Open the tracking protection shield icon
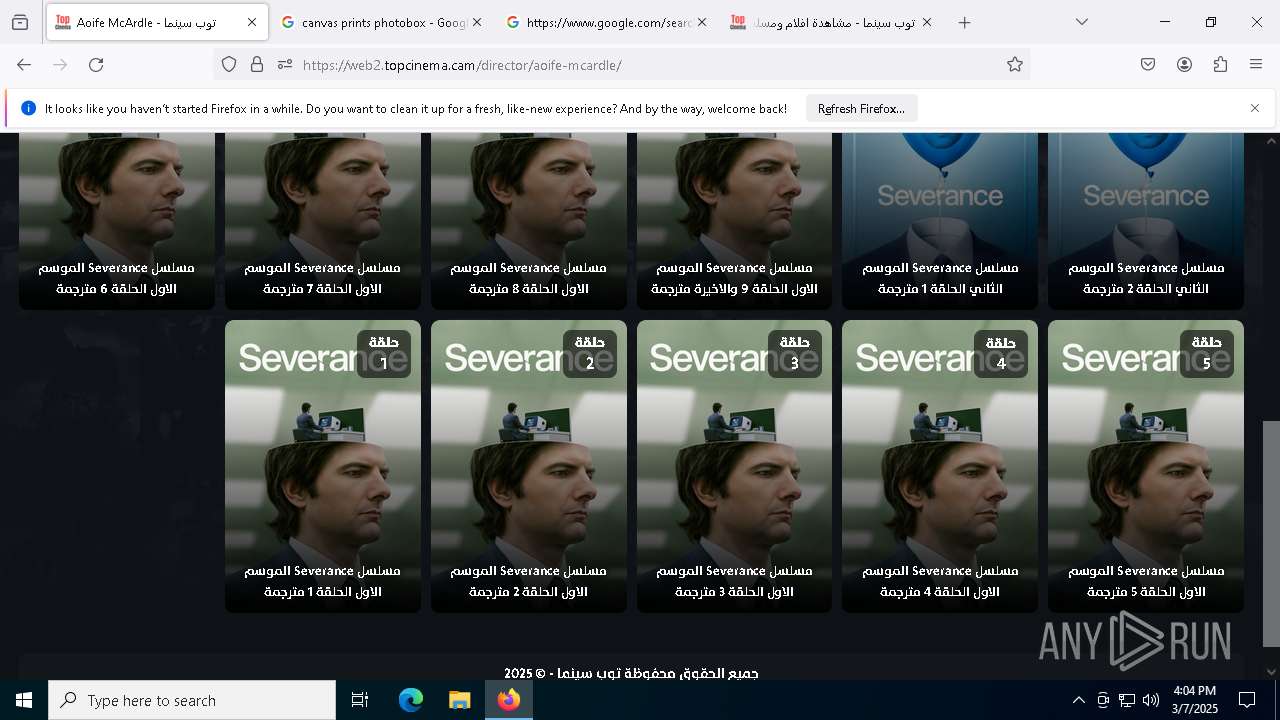 [229, 65]
